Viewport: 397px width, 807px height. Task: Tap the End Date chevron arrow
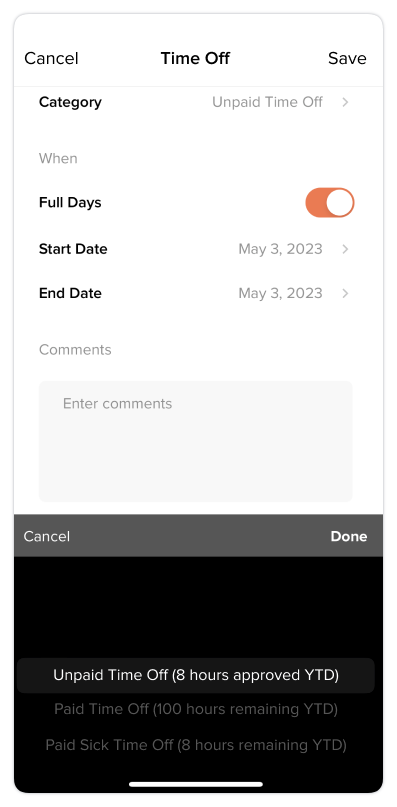click(345, 293)
